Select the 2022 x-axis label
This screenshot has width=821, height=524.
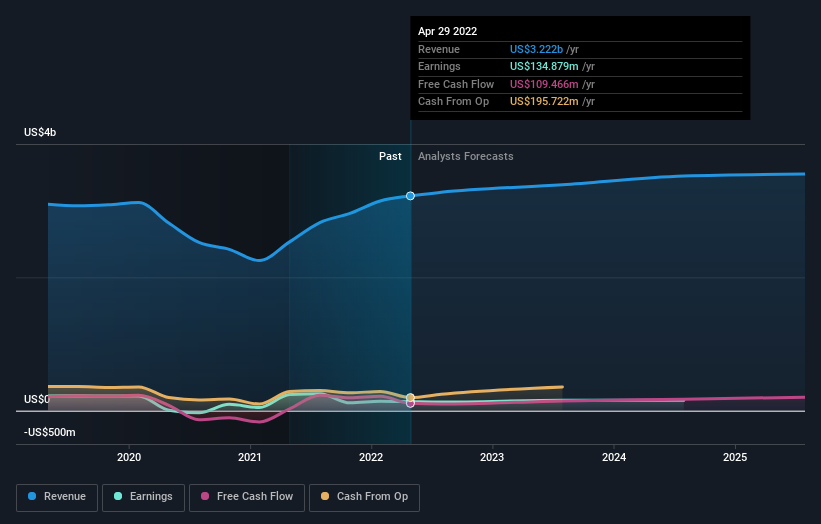371,458
